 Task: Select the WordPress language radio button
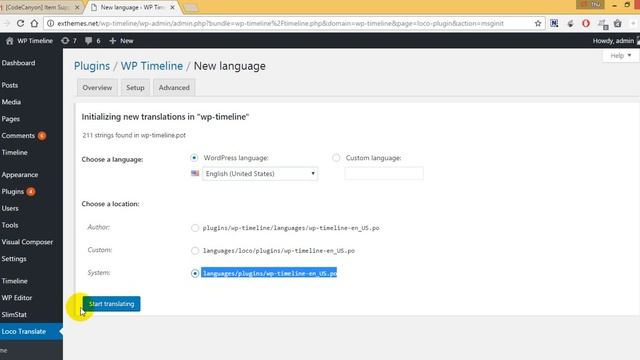pos(194,158)
